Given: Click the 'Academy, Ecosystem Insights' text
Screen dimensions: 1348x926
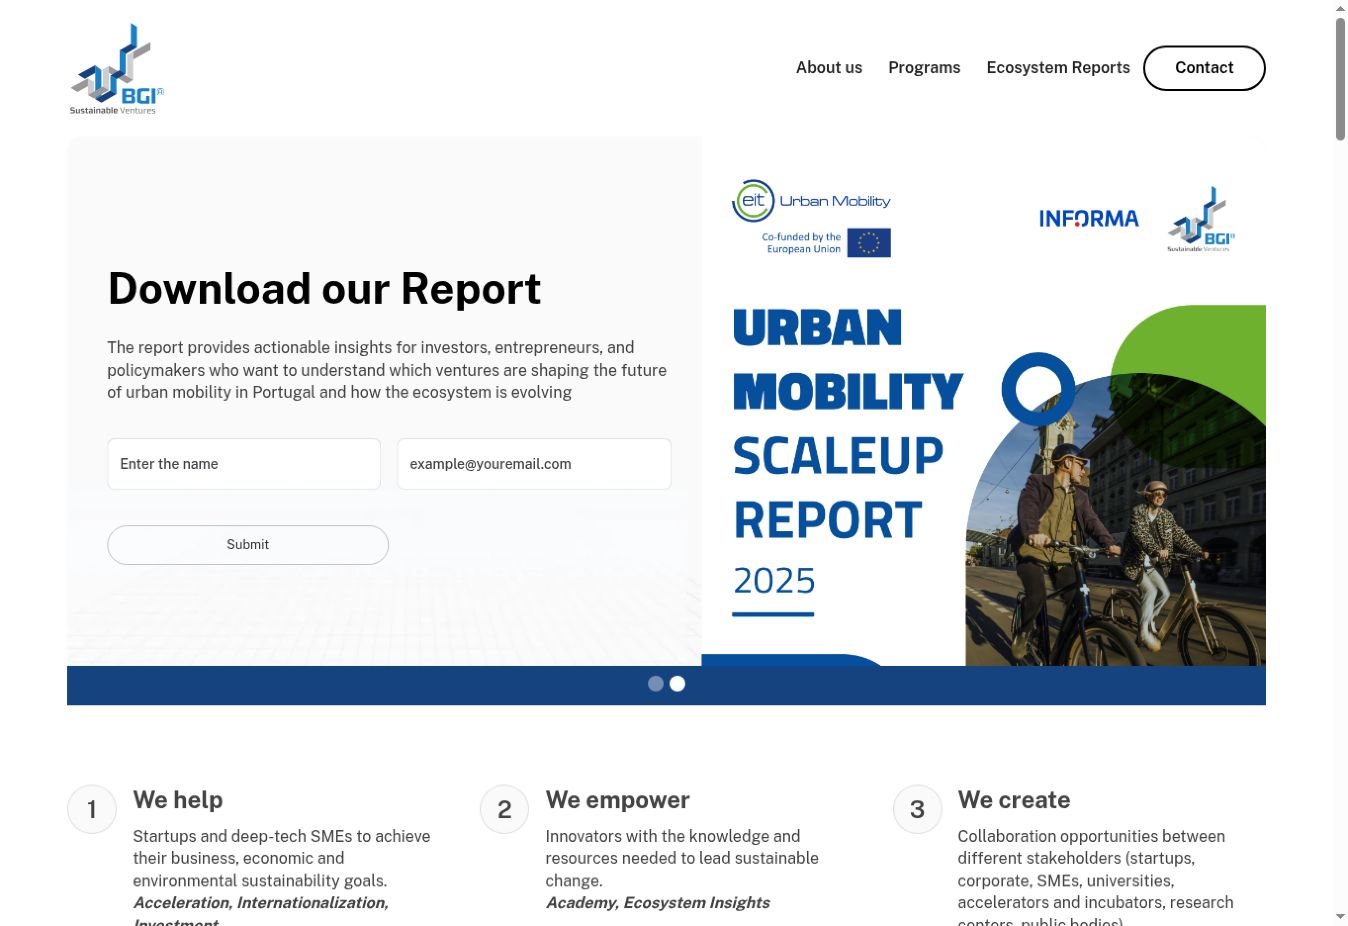Looking at the screenshot, I should (x=658, y=903).
